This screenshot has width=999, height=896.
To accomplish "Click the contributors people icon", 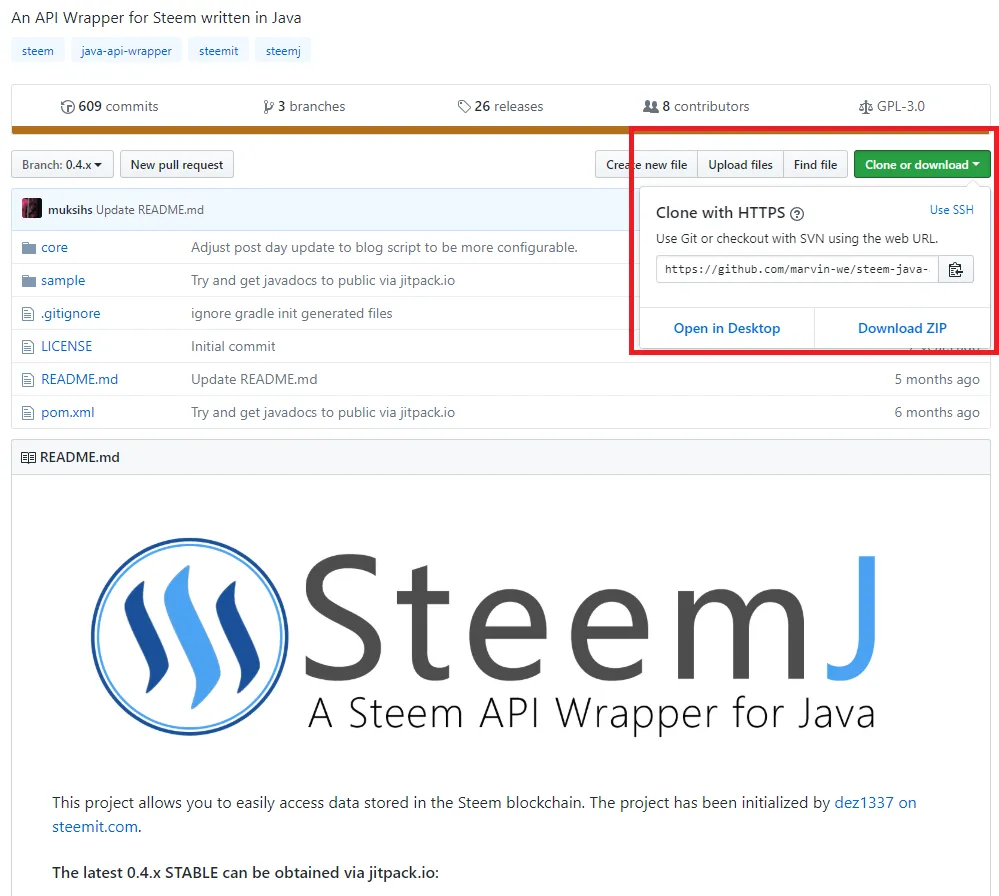I will pos(650,106).
